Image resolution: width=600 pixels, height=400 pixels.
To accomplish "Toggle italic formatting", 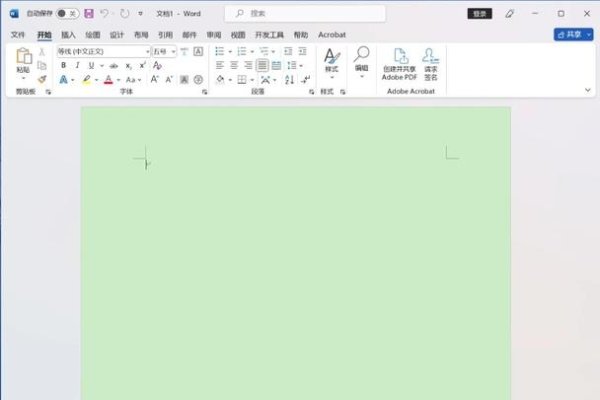I will pos(77,65).
